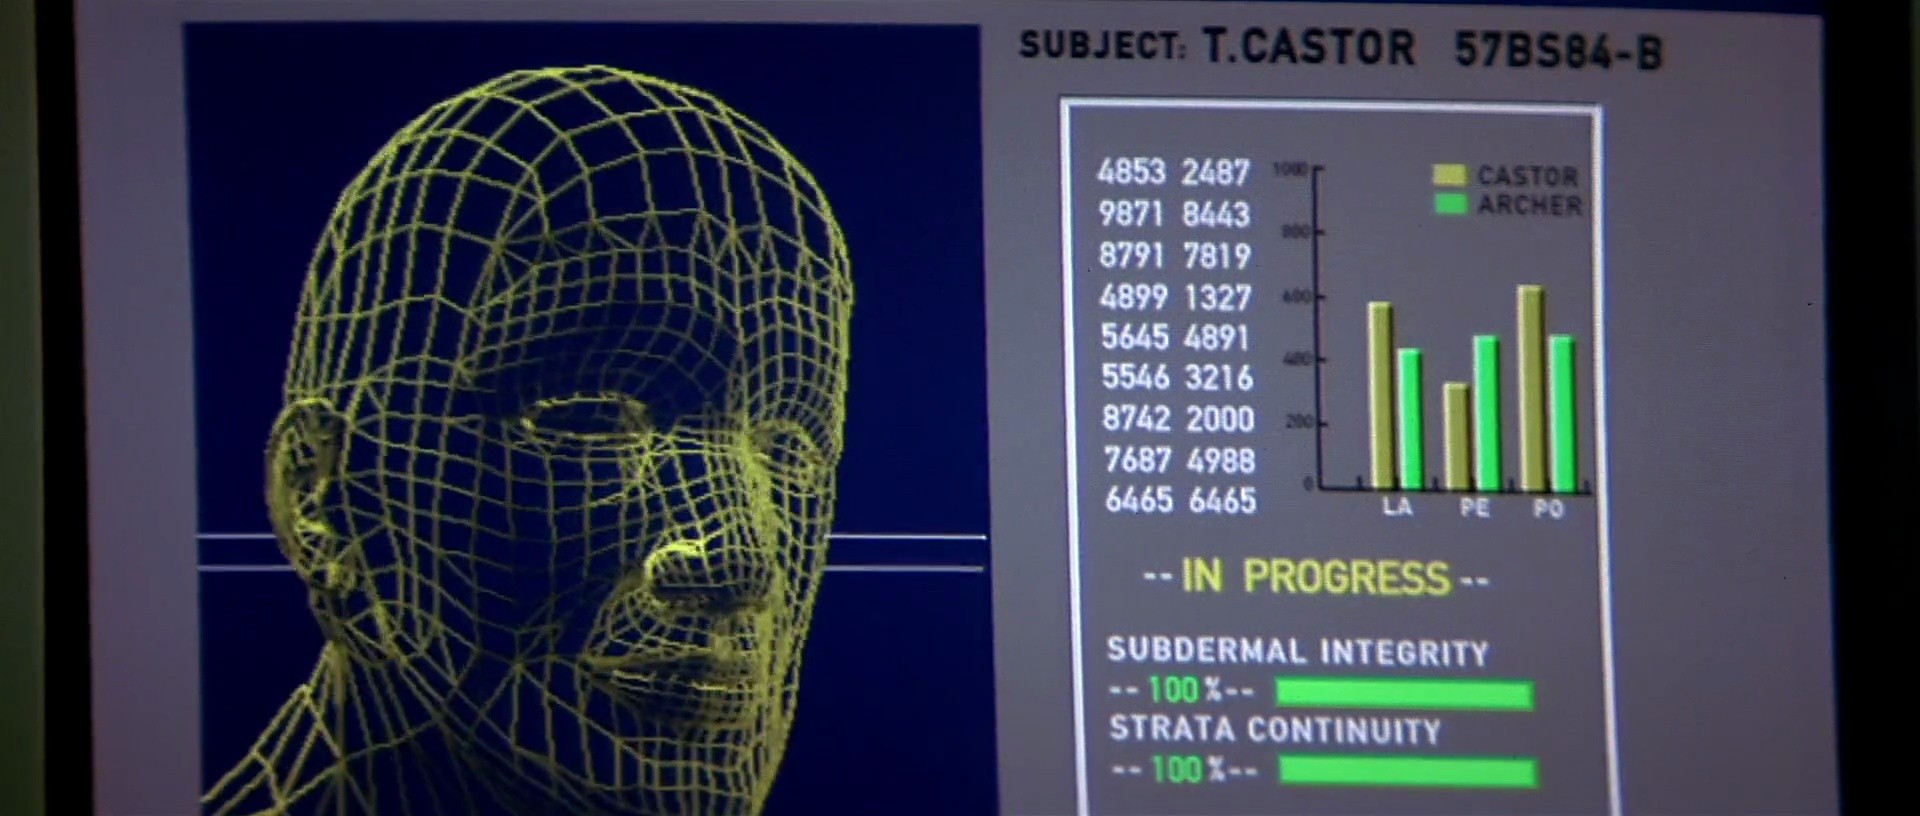Select the "CASTOR" legend label
The width and height of the screenshot is (1920, 816).
(x=1528, y=176)
